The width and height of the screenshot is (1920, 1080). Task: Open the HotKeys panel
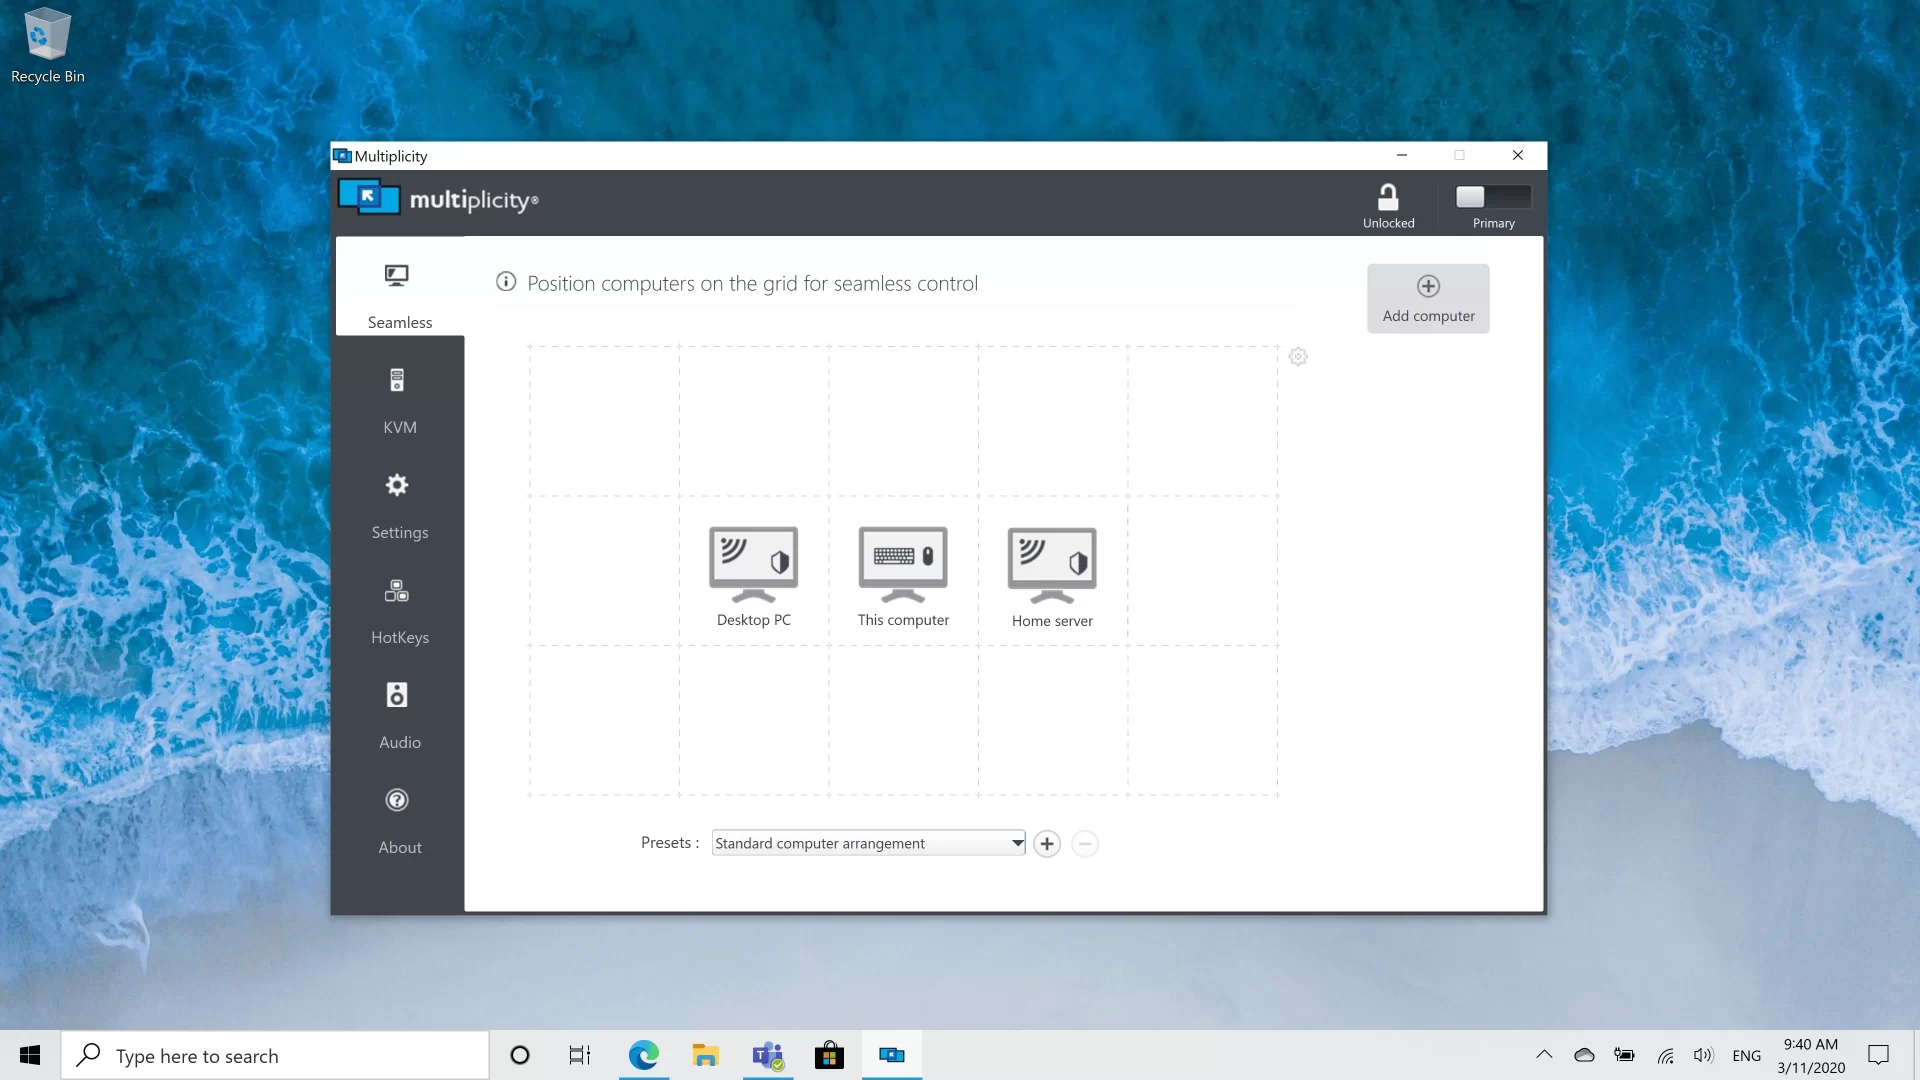[398, 610]
